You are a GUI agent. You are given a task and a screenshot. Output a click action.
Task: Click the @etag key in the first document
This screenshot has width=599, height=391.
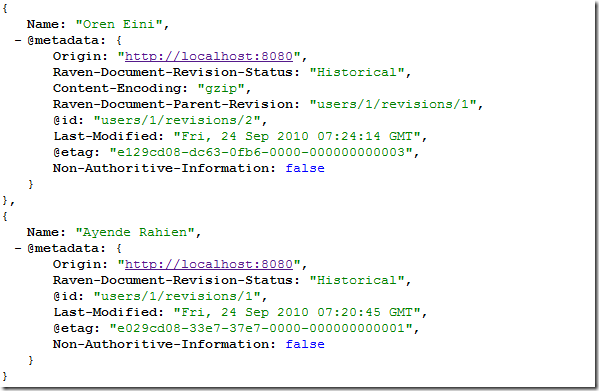[76, 152]
